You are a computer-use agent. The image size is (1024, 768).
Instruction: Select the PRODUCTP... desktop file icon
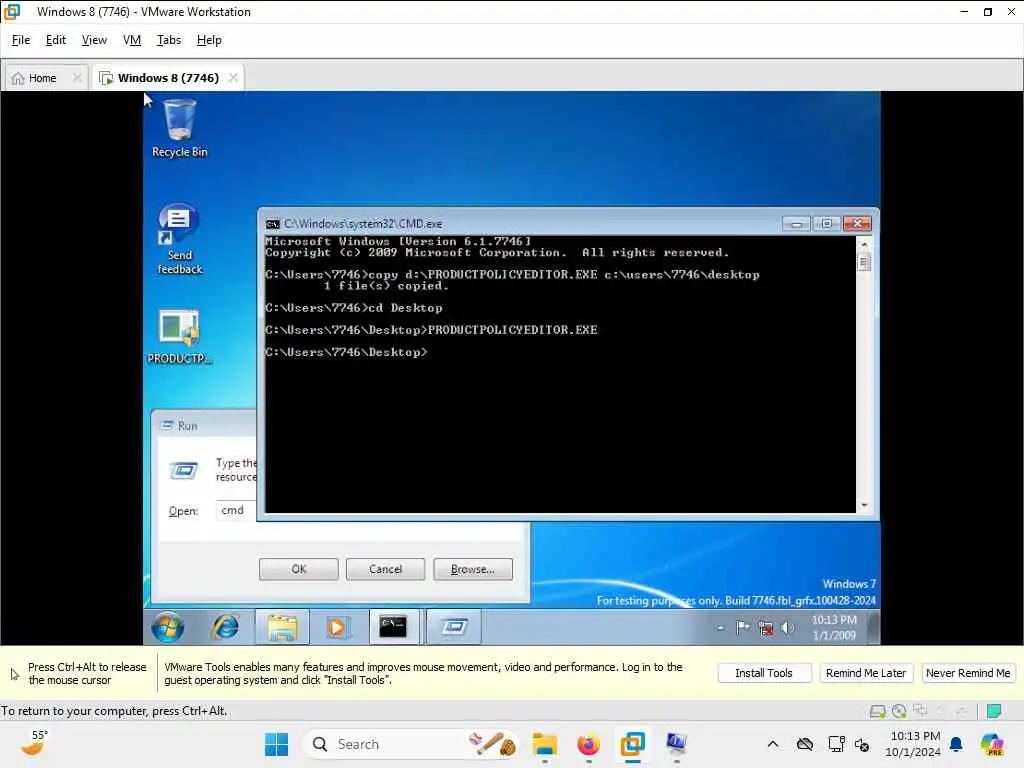coord(179,336)
